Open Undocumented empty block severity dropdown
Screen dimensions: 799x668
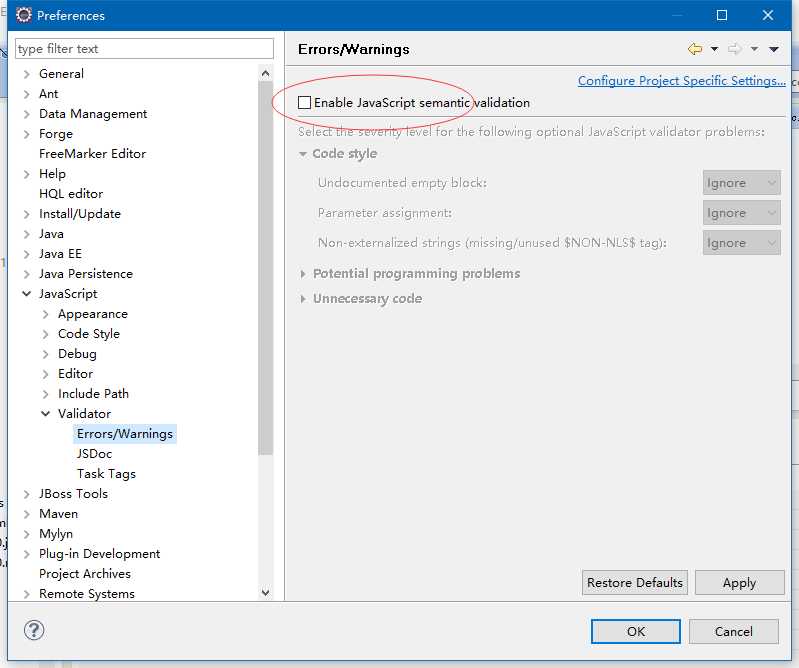[741, 183]
